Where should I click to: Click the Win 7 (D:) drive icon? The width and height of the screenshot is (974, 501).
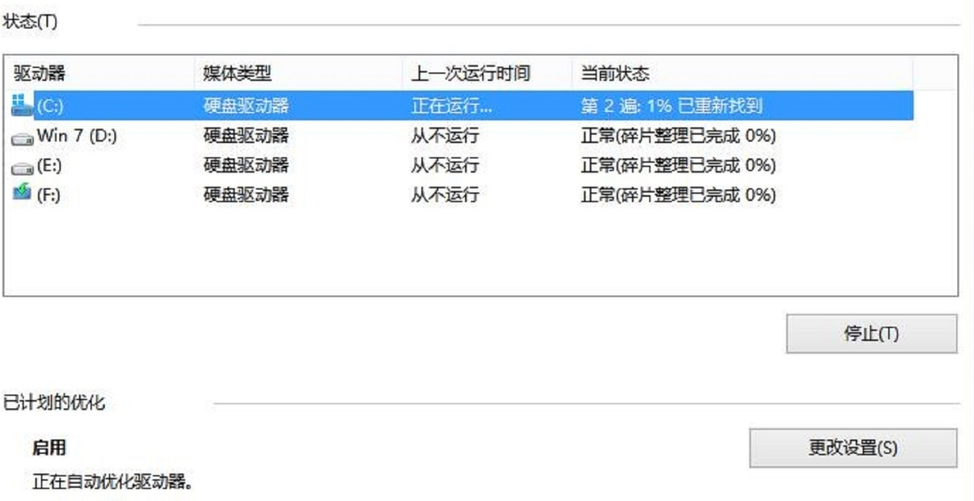coord(22,136)
